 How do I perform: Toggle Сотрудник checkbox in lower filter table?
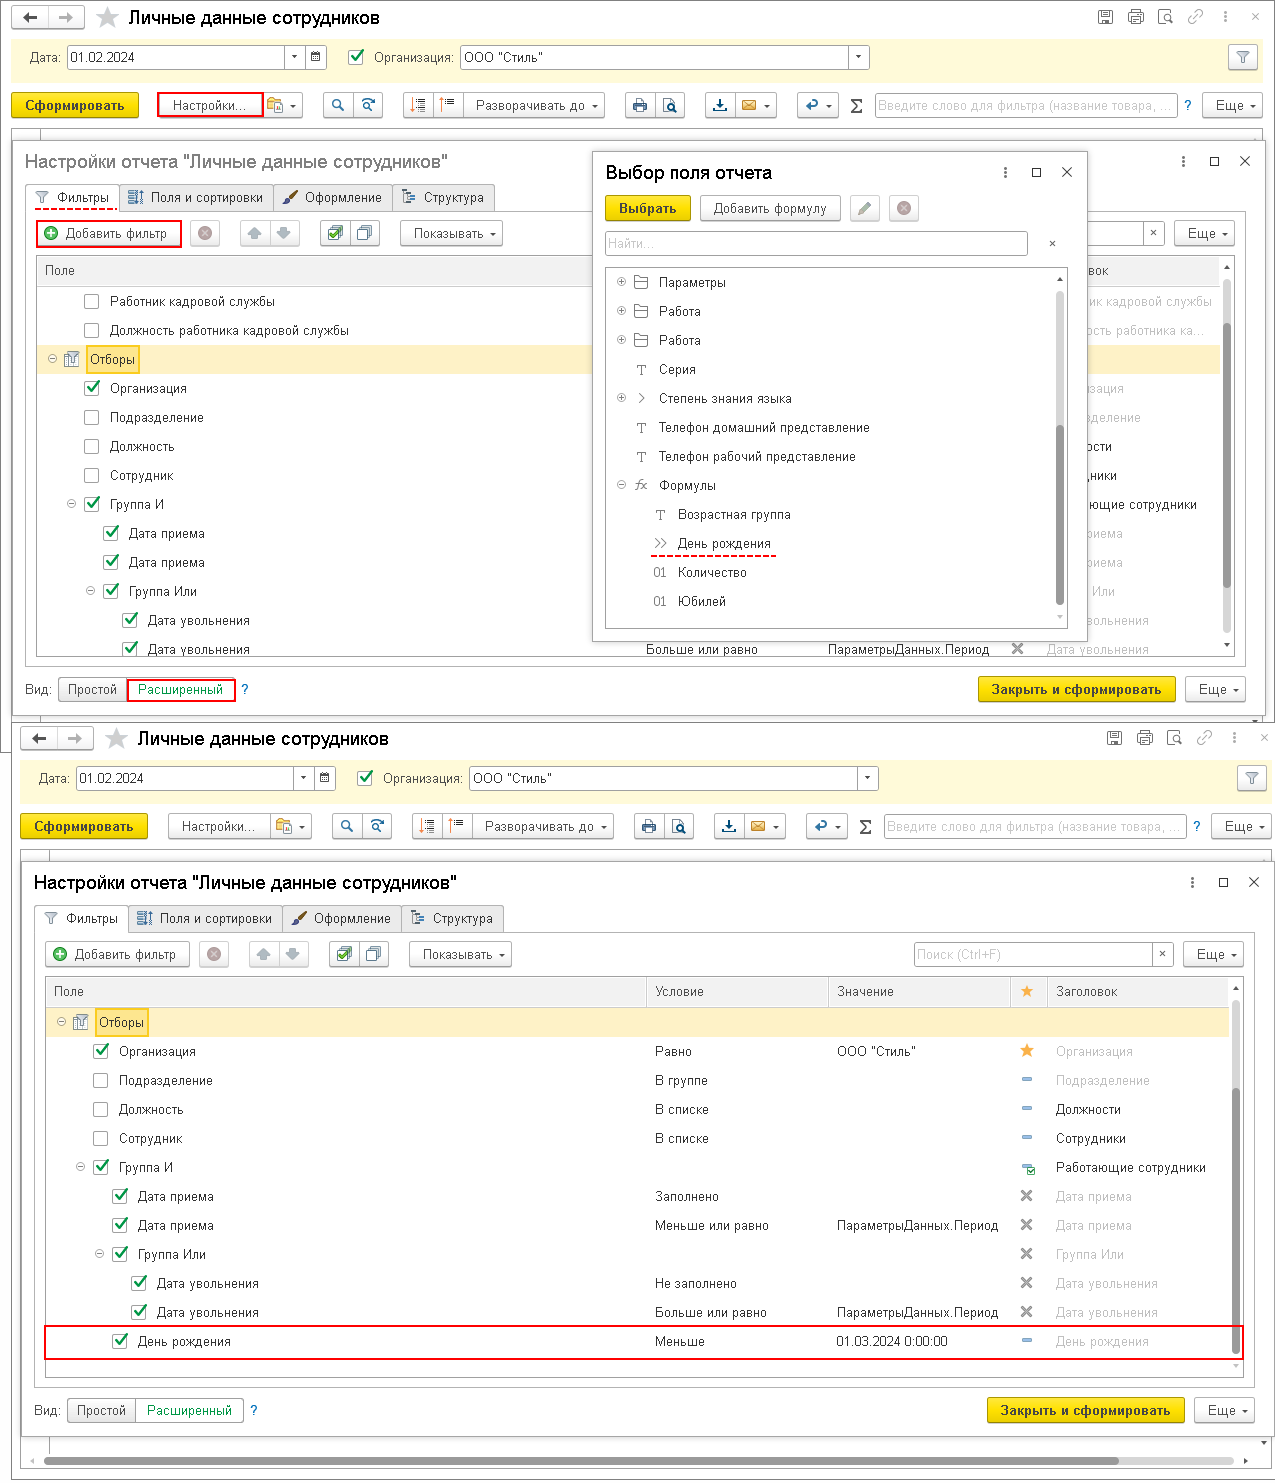coord(101,1138)
